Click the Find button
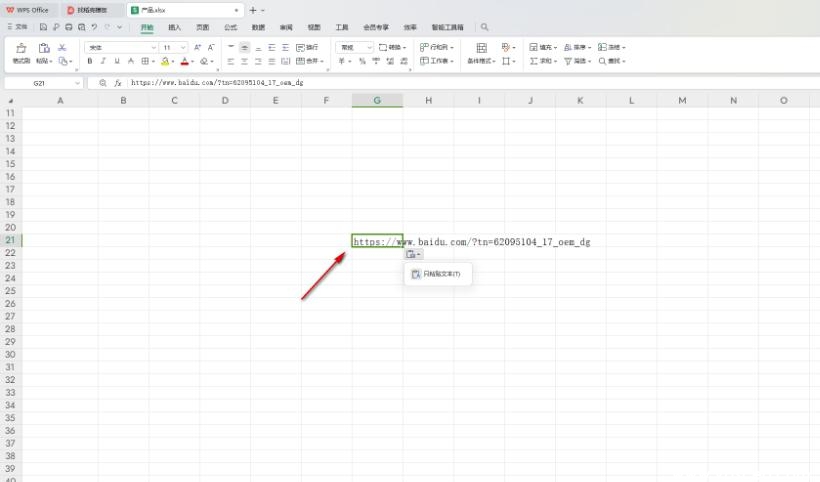820x482 pixels. 612,61
